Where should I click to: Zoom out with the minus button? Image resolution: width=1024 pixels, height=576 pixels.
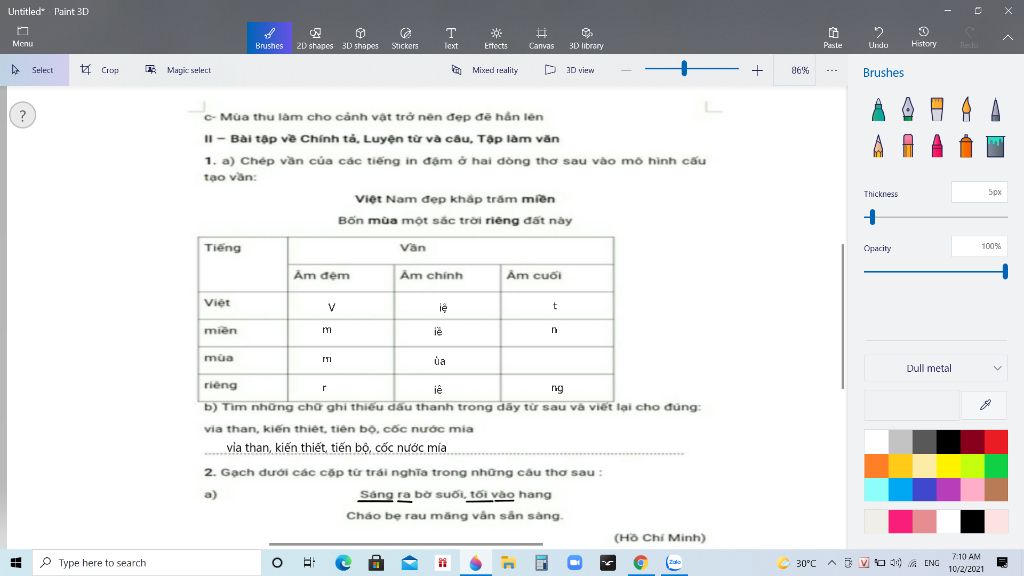pyautogui.click(x=626, y=70)
